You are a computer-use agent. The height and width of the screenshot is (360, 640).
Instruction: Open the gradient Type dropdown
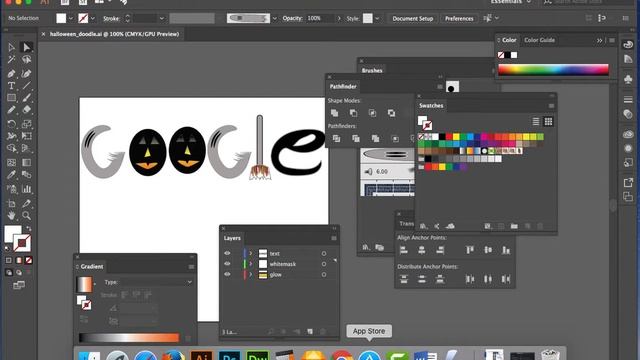point(156,282)
